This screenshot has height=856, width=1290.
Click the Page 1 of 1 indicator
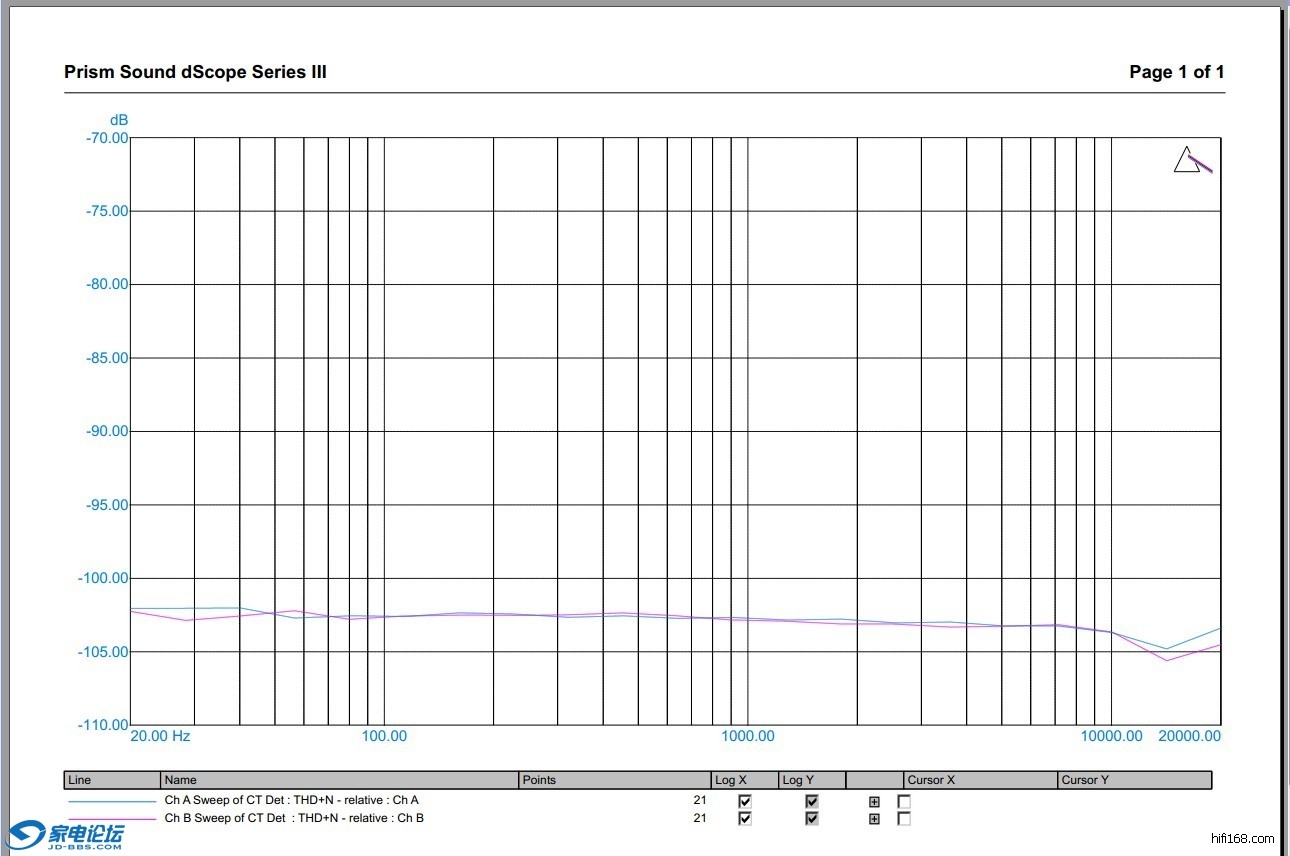coord(1176,72)
